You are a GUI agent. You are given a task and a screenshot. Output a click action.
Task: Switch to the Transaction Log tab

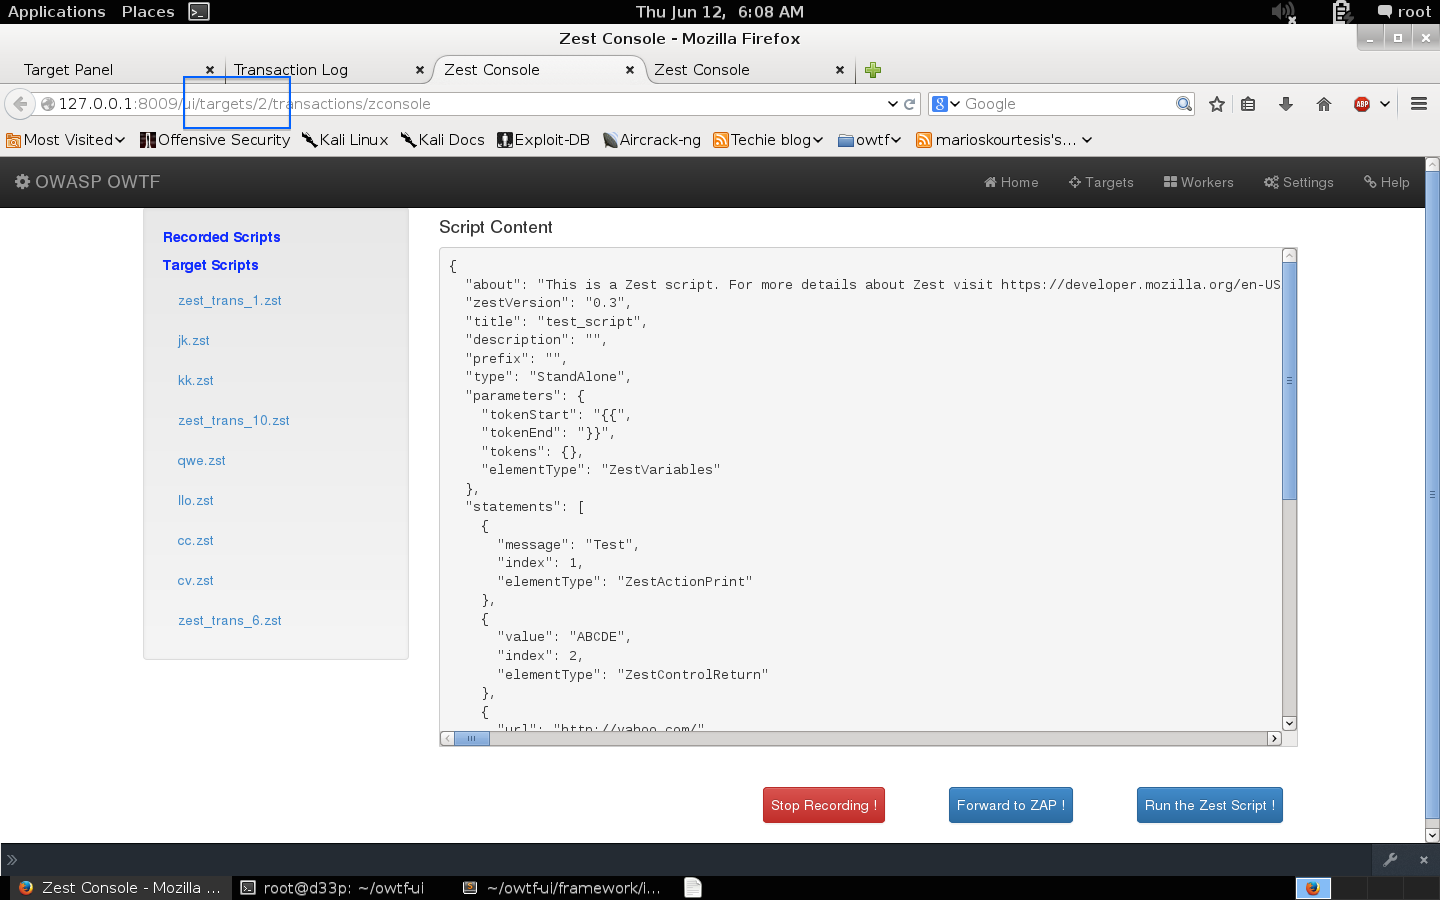325,70
